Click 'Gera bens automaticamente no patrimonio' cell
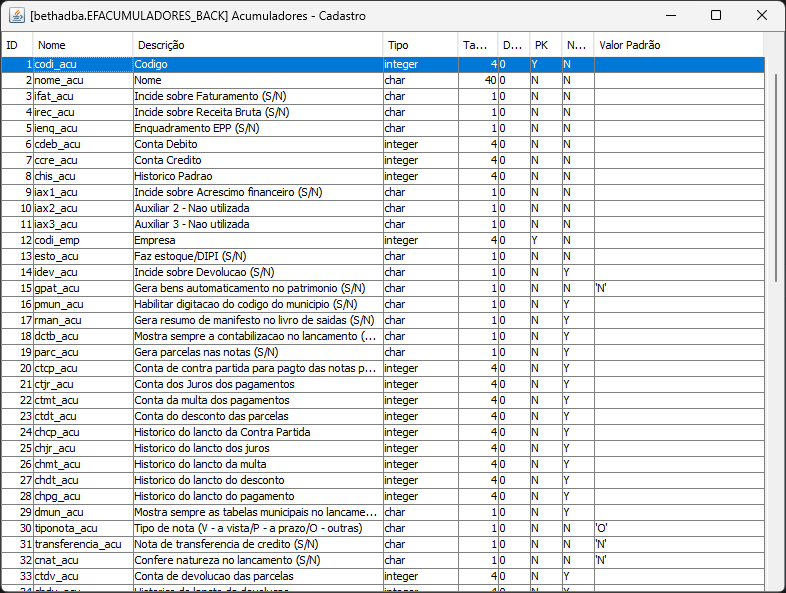This screenshot has height=593, width=786. pos(258,289)
